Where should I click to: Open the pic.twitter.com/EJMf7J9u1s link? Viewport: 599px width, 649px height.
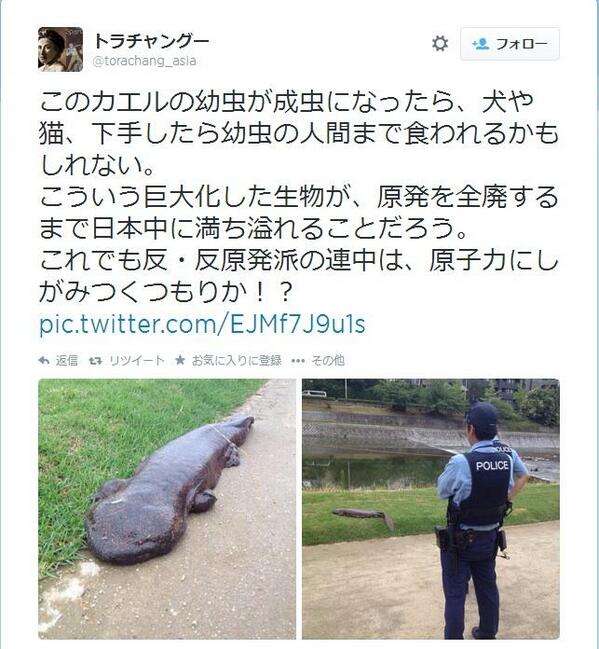(202, 324)
